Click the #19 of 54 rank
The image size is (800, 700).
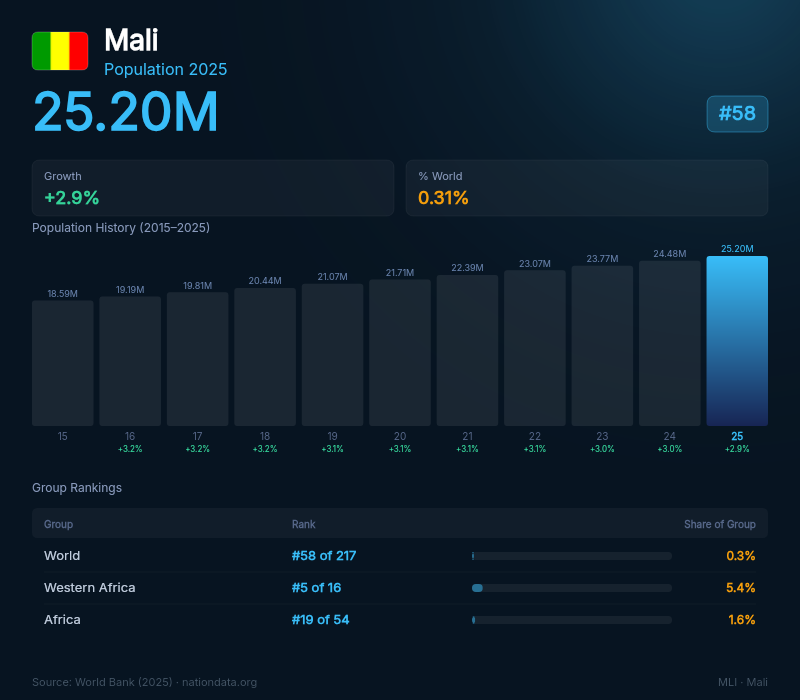click(x=320, y=620)
